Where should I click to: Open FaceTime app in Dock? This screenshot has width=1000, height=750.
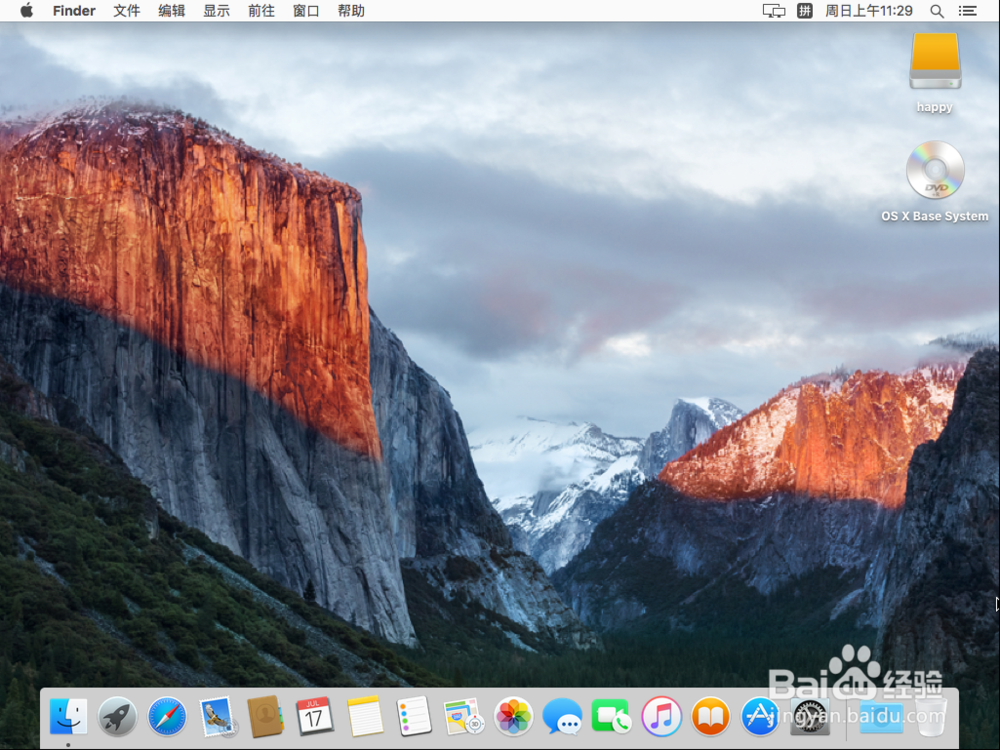(x=611, y=716)
